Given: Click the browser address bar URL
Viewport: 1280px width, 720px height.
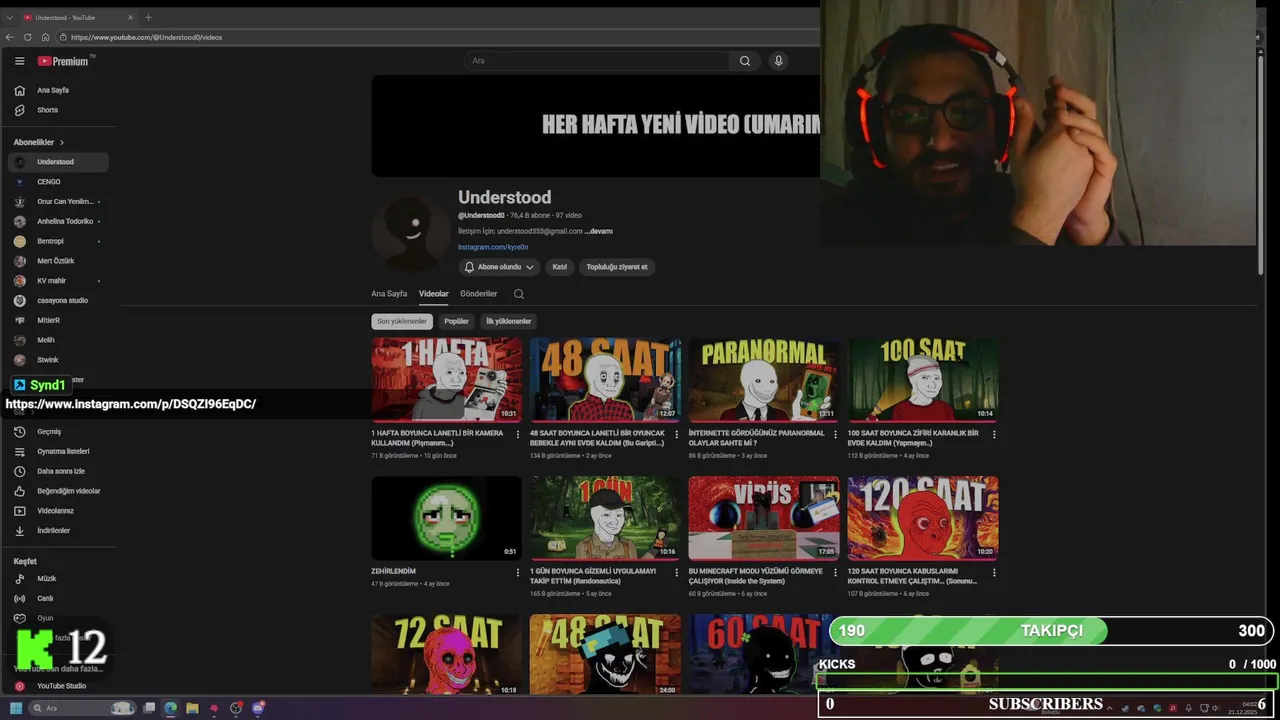Looking at the screenshot, I should pyautogui.click(x=147, y=37).
